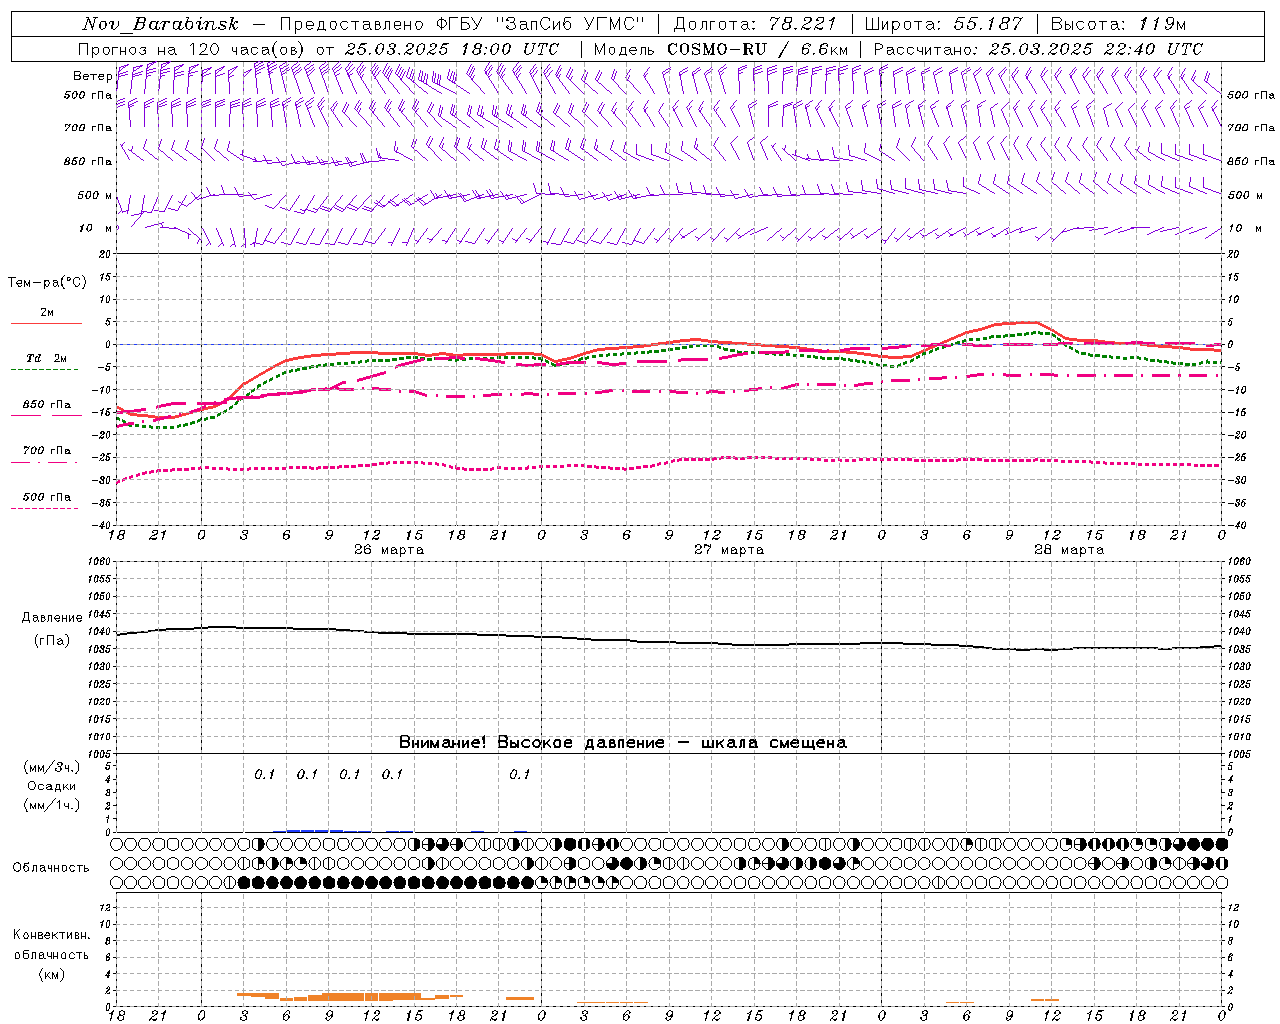Click the "28 марта" date label

(x=1070, y=550)
